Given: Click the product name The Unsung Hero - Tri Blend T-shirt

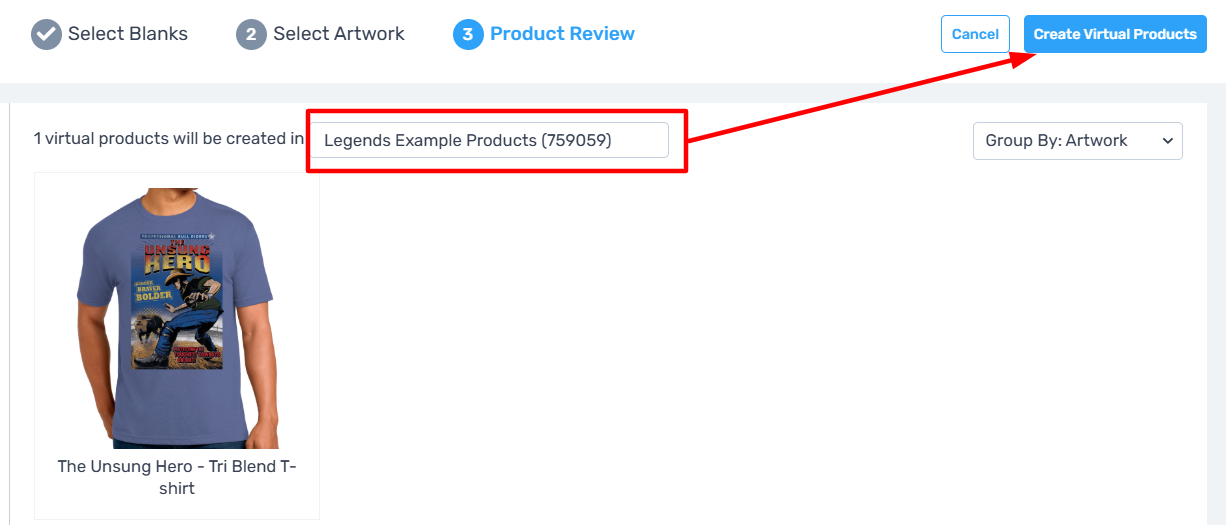Looking at the screenshot, I should (x=177, y=477).
